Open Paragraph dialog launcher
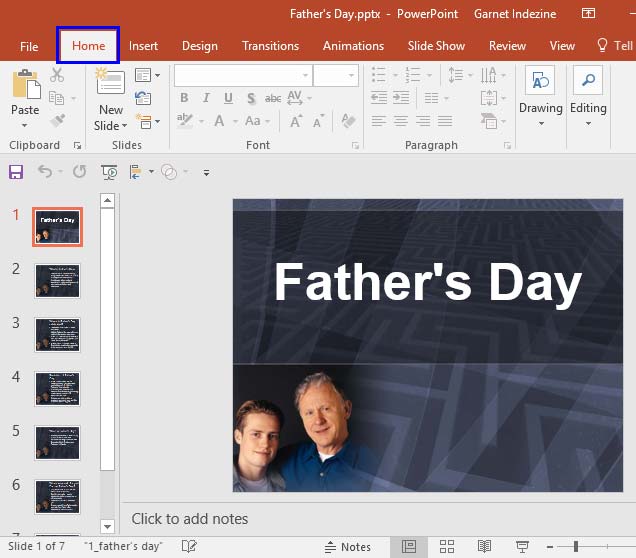This screenshot has height=558, width=636. [x=507, y=146]
